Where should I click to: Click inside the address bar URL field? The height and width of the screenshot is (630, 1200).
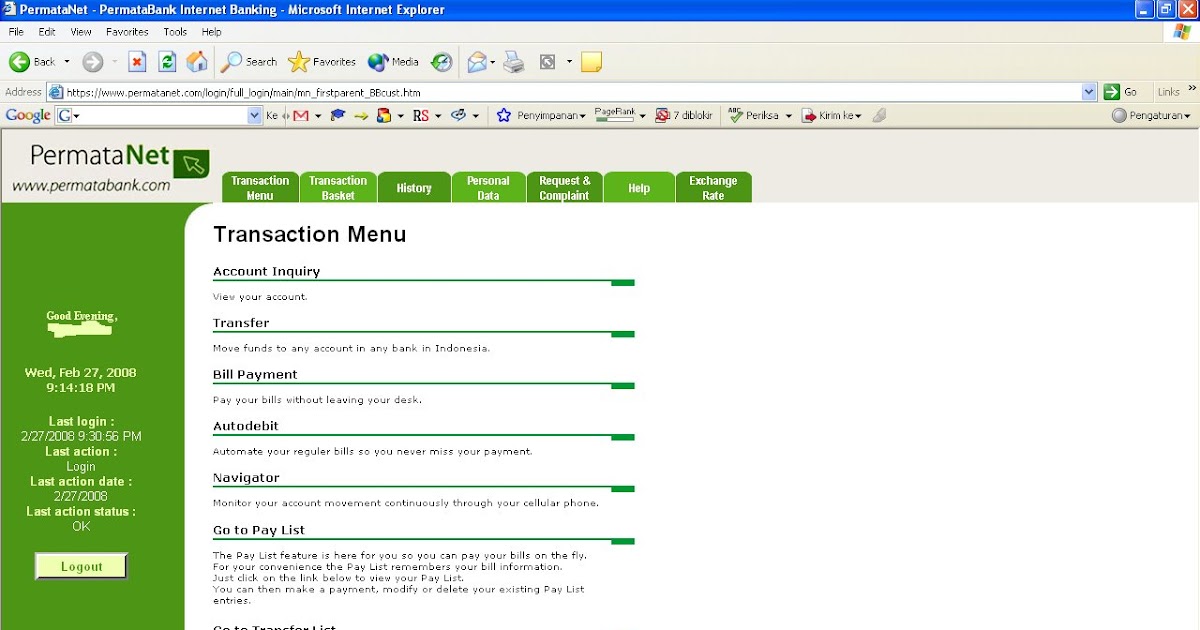click(572, 91)
